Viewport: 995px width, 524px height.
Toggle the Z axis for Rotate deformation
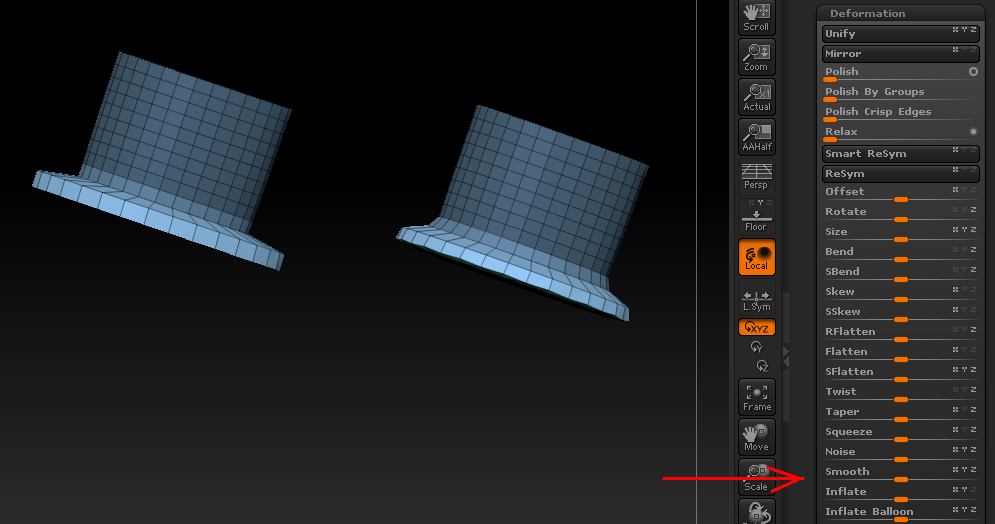pyautogui.click(x=973, y=209)
